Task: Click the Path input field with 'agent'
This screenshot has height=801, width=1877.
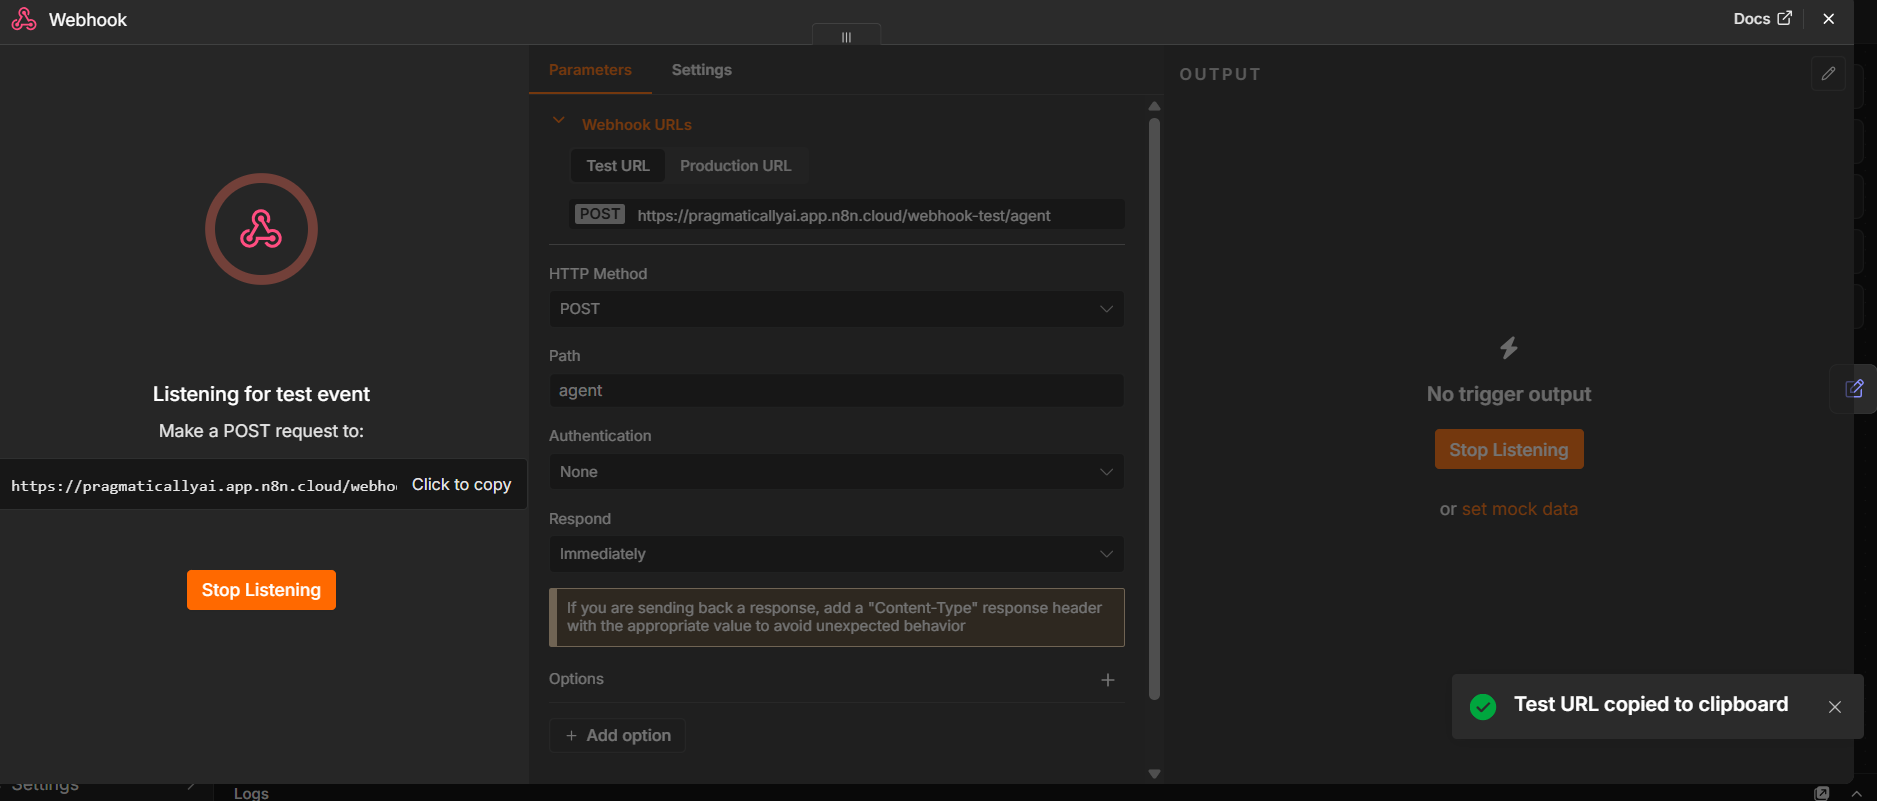Action: pos(836,391)
